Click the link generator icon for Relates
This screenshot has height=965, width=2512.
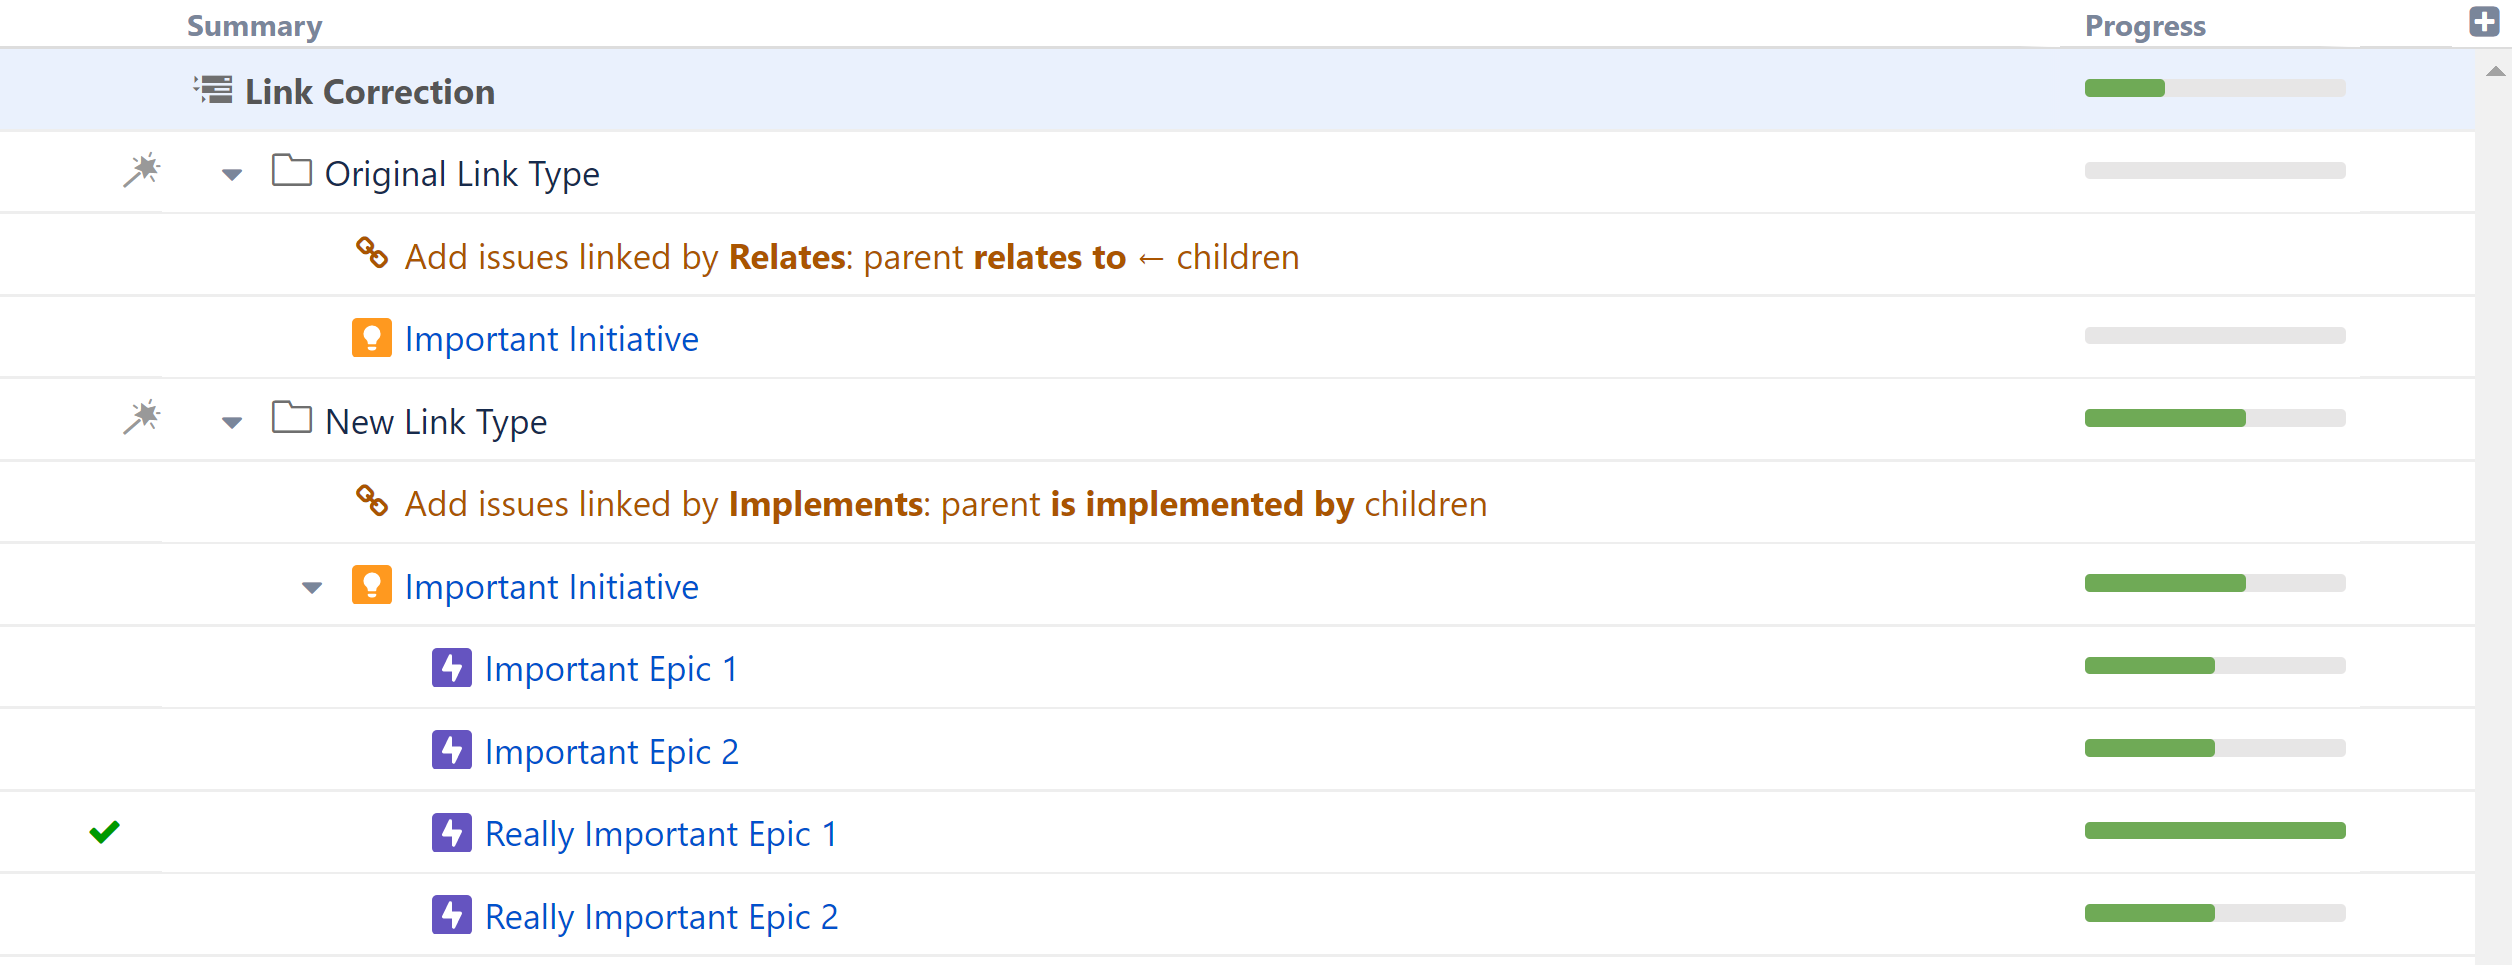tap(371, 254)
